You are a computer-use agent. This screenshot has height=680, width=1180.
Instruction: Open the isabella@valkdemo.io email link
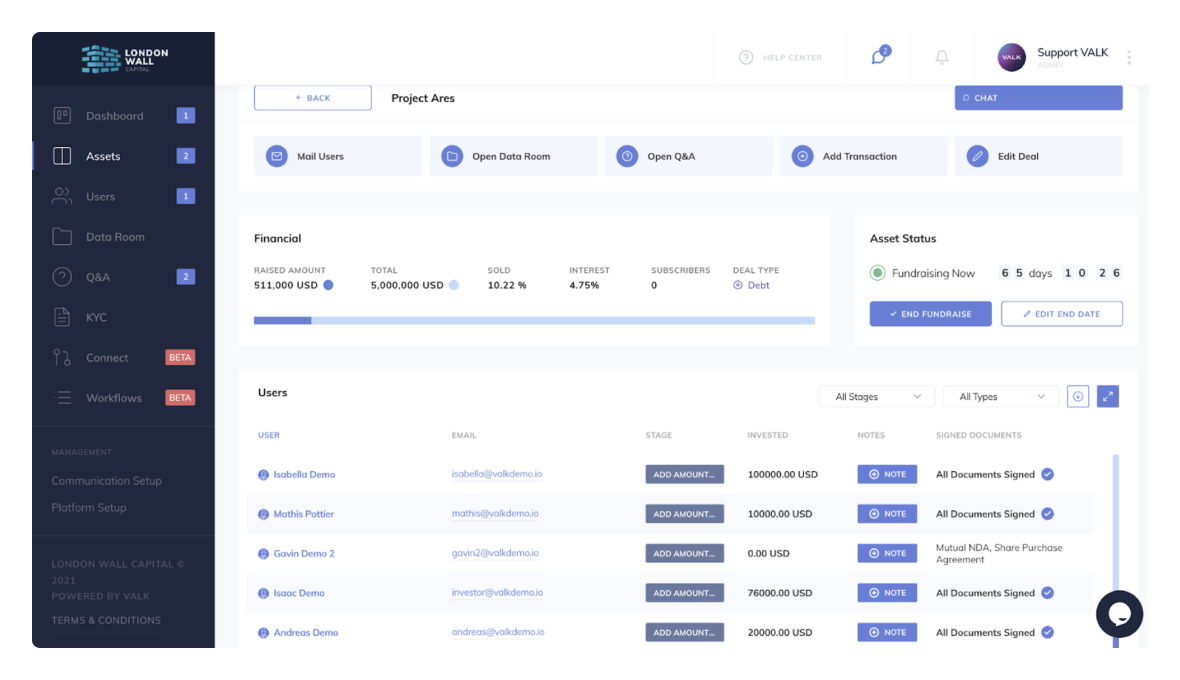(x=496, y=474)
